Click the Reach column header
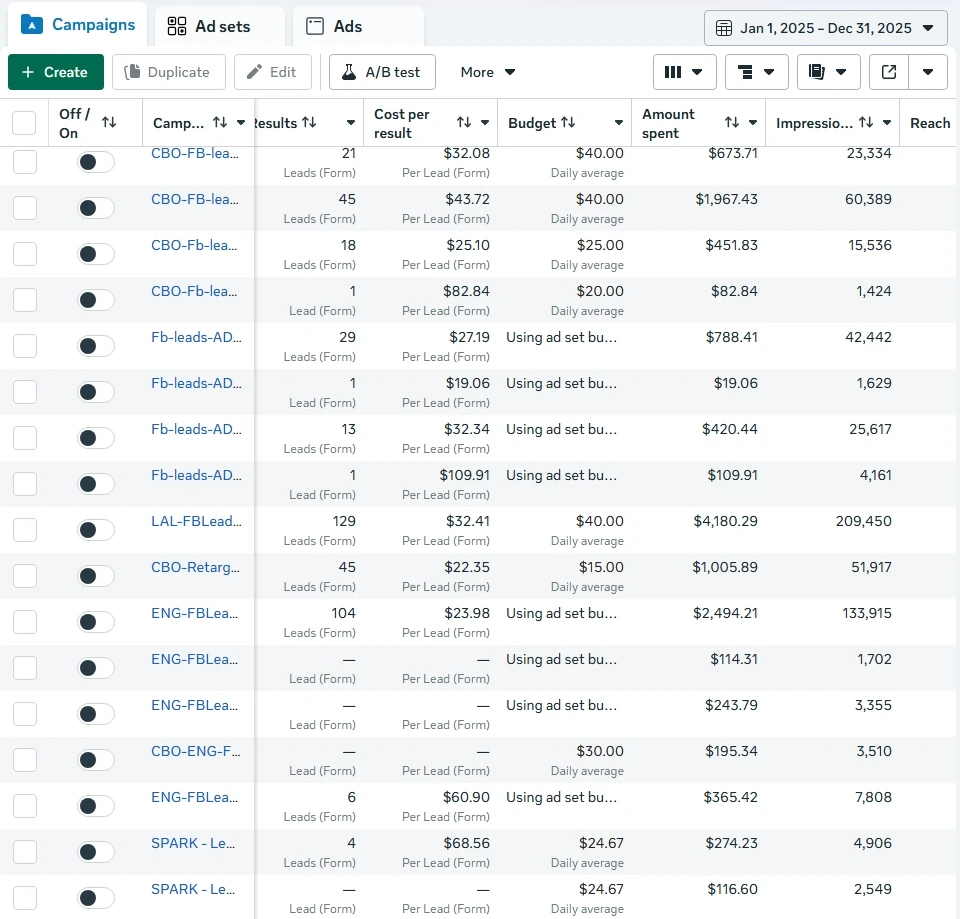Screen dimensions: 960x919 (x=930, y=123)
